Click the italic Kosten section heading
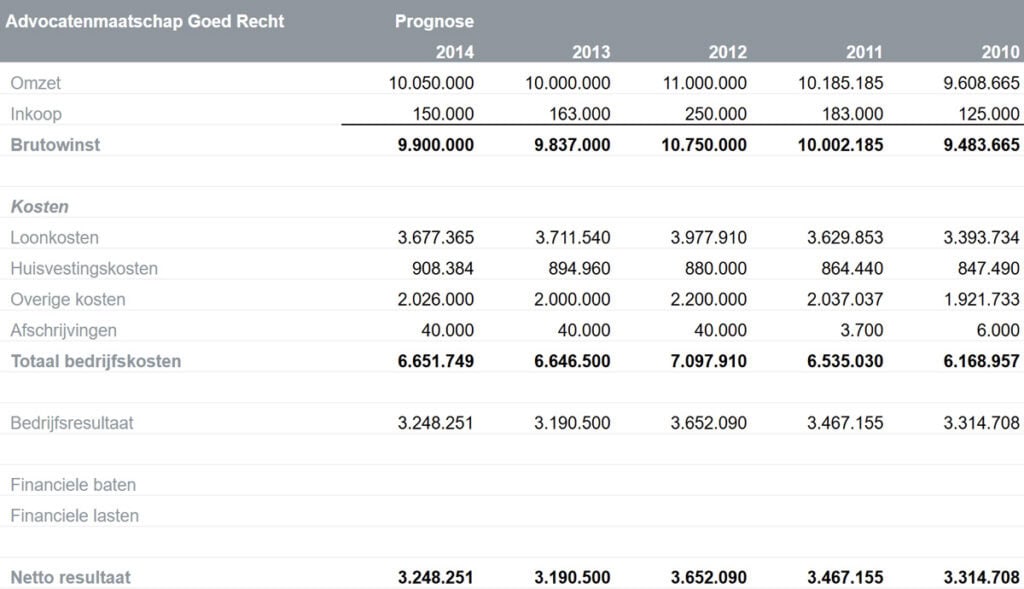1024x589 pixels. coord(39,207)
